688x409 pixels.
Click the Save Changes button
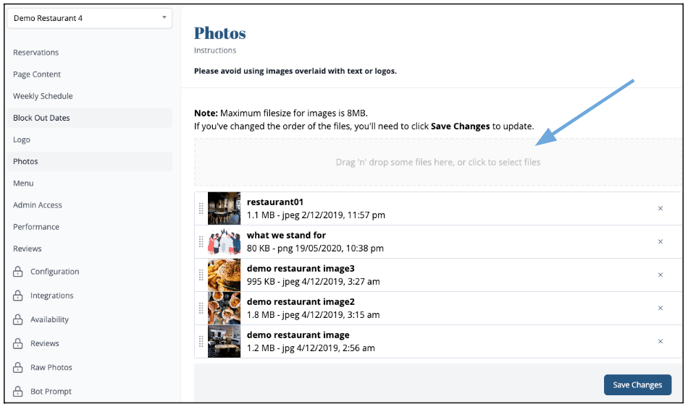[x=638, y=385]
